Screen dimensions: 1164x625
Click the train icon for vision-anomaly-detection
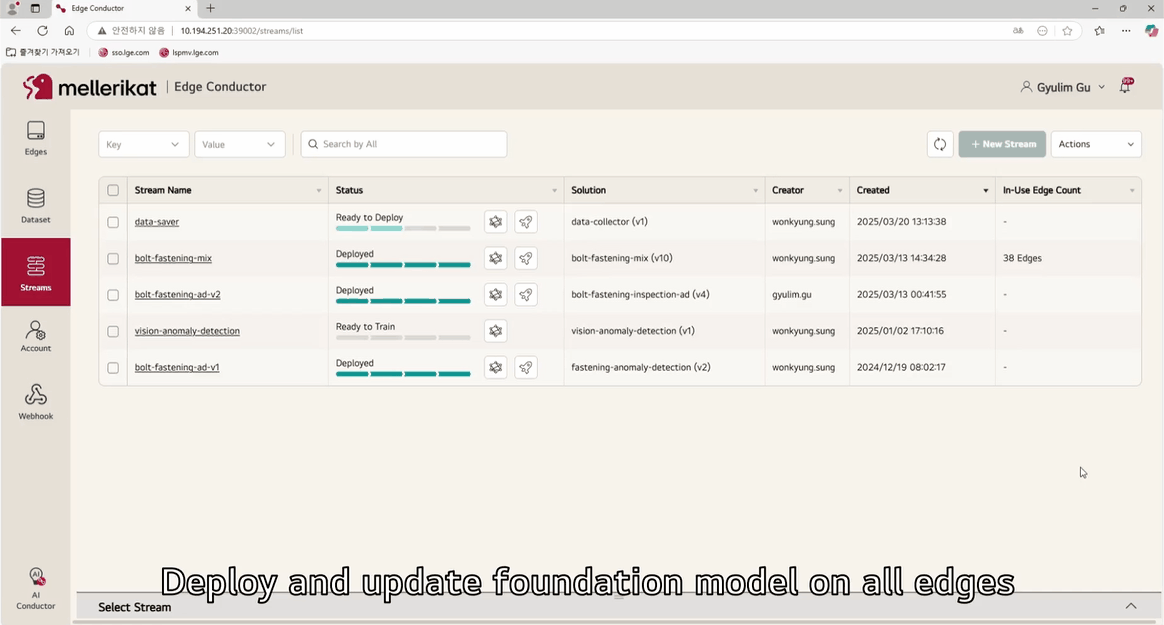click(495, 331)
